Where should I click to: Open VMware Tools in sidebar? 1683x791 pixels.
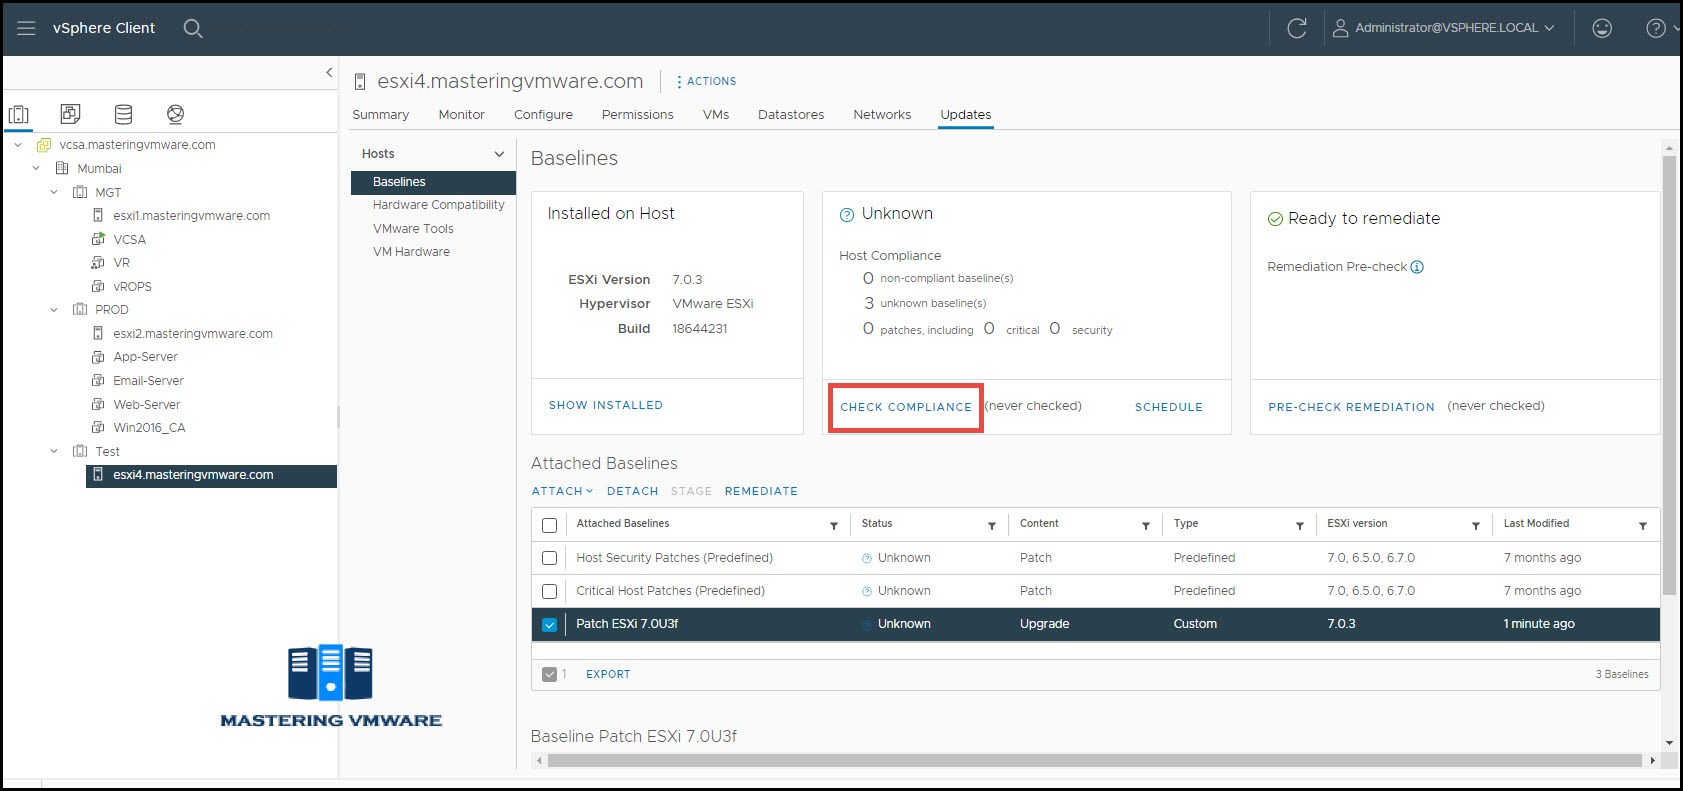click(413, 229)
